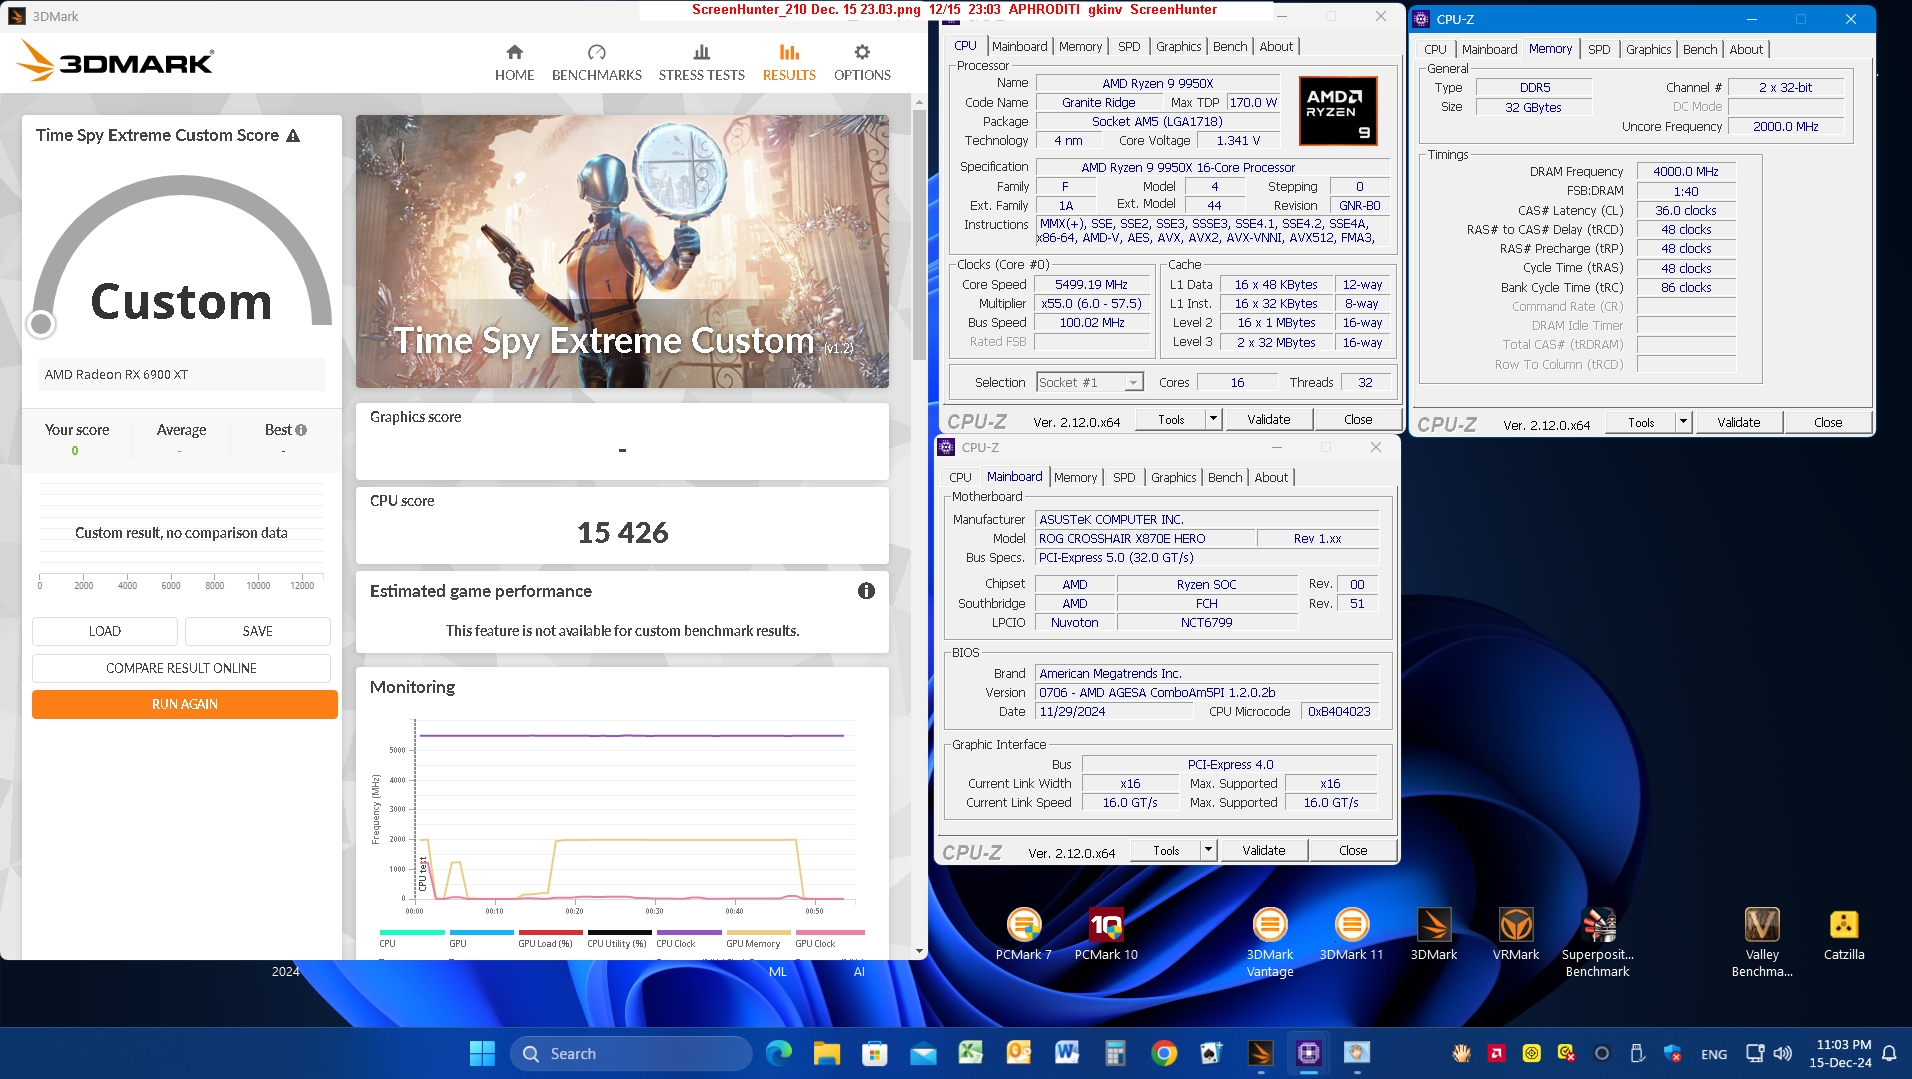1912x1079 pixels.
Task: Click Close in the Mainboard CPU-Z window
Action: (1353, 850)
